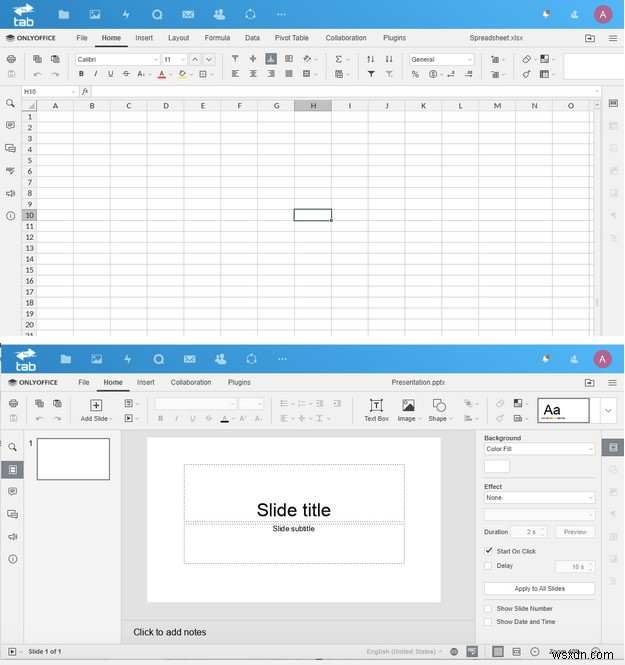
Task: Expand the H10 cell name box dropdown
Action: click(x=73, y=91)
